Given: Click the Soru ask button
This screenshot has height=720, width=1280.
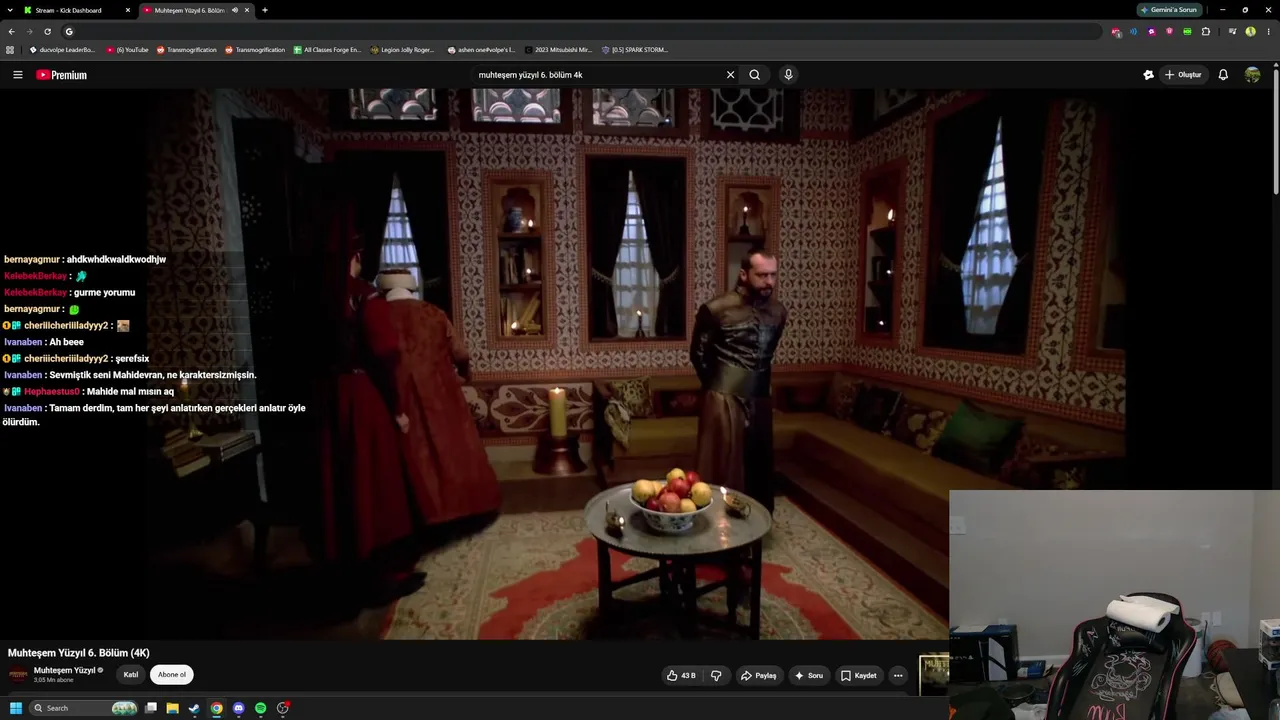Looking at the screenshot, I should click(x=809, y=676).
